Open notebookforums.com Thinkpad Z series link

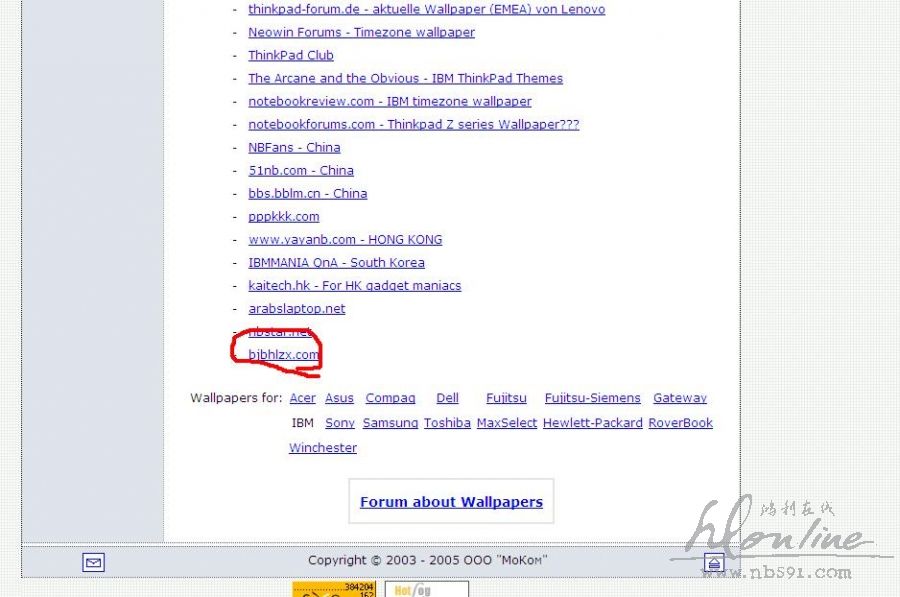tap(413, 124)
